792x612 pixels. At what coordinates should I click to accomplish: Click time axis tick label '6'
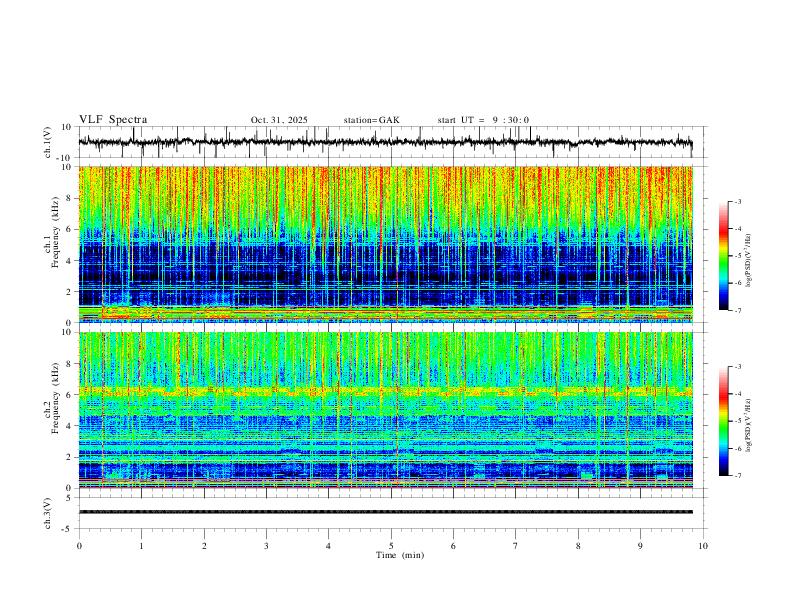coord(453,546)
